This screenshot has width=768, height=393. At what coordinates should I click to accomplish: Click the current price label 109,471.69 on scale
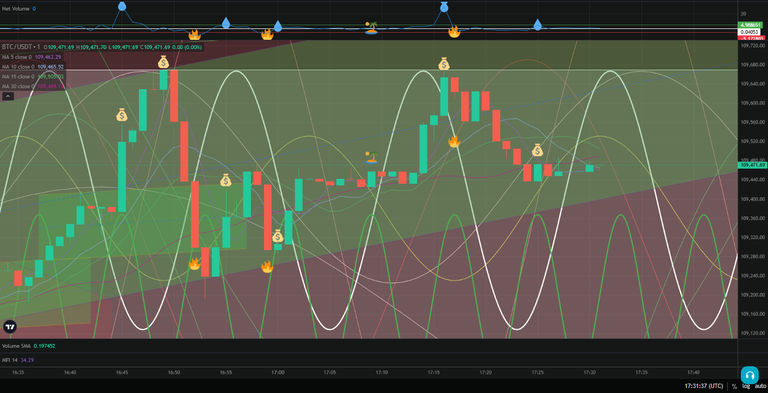[752, 165]
